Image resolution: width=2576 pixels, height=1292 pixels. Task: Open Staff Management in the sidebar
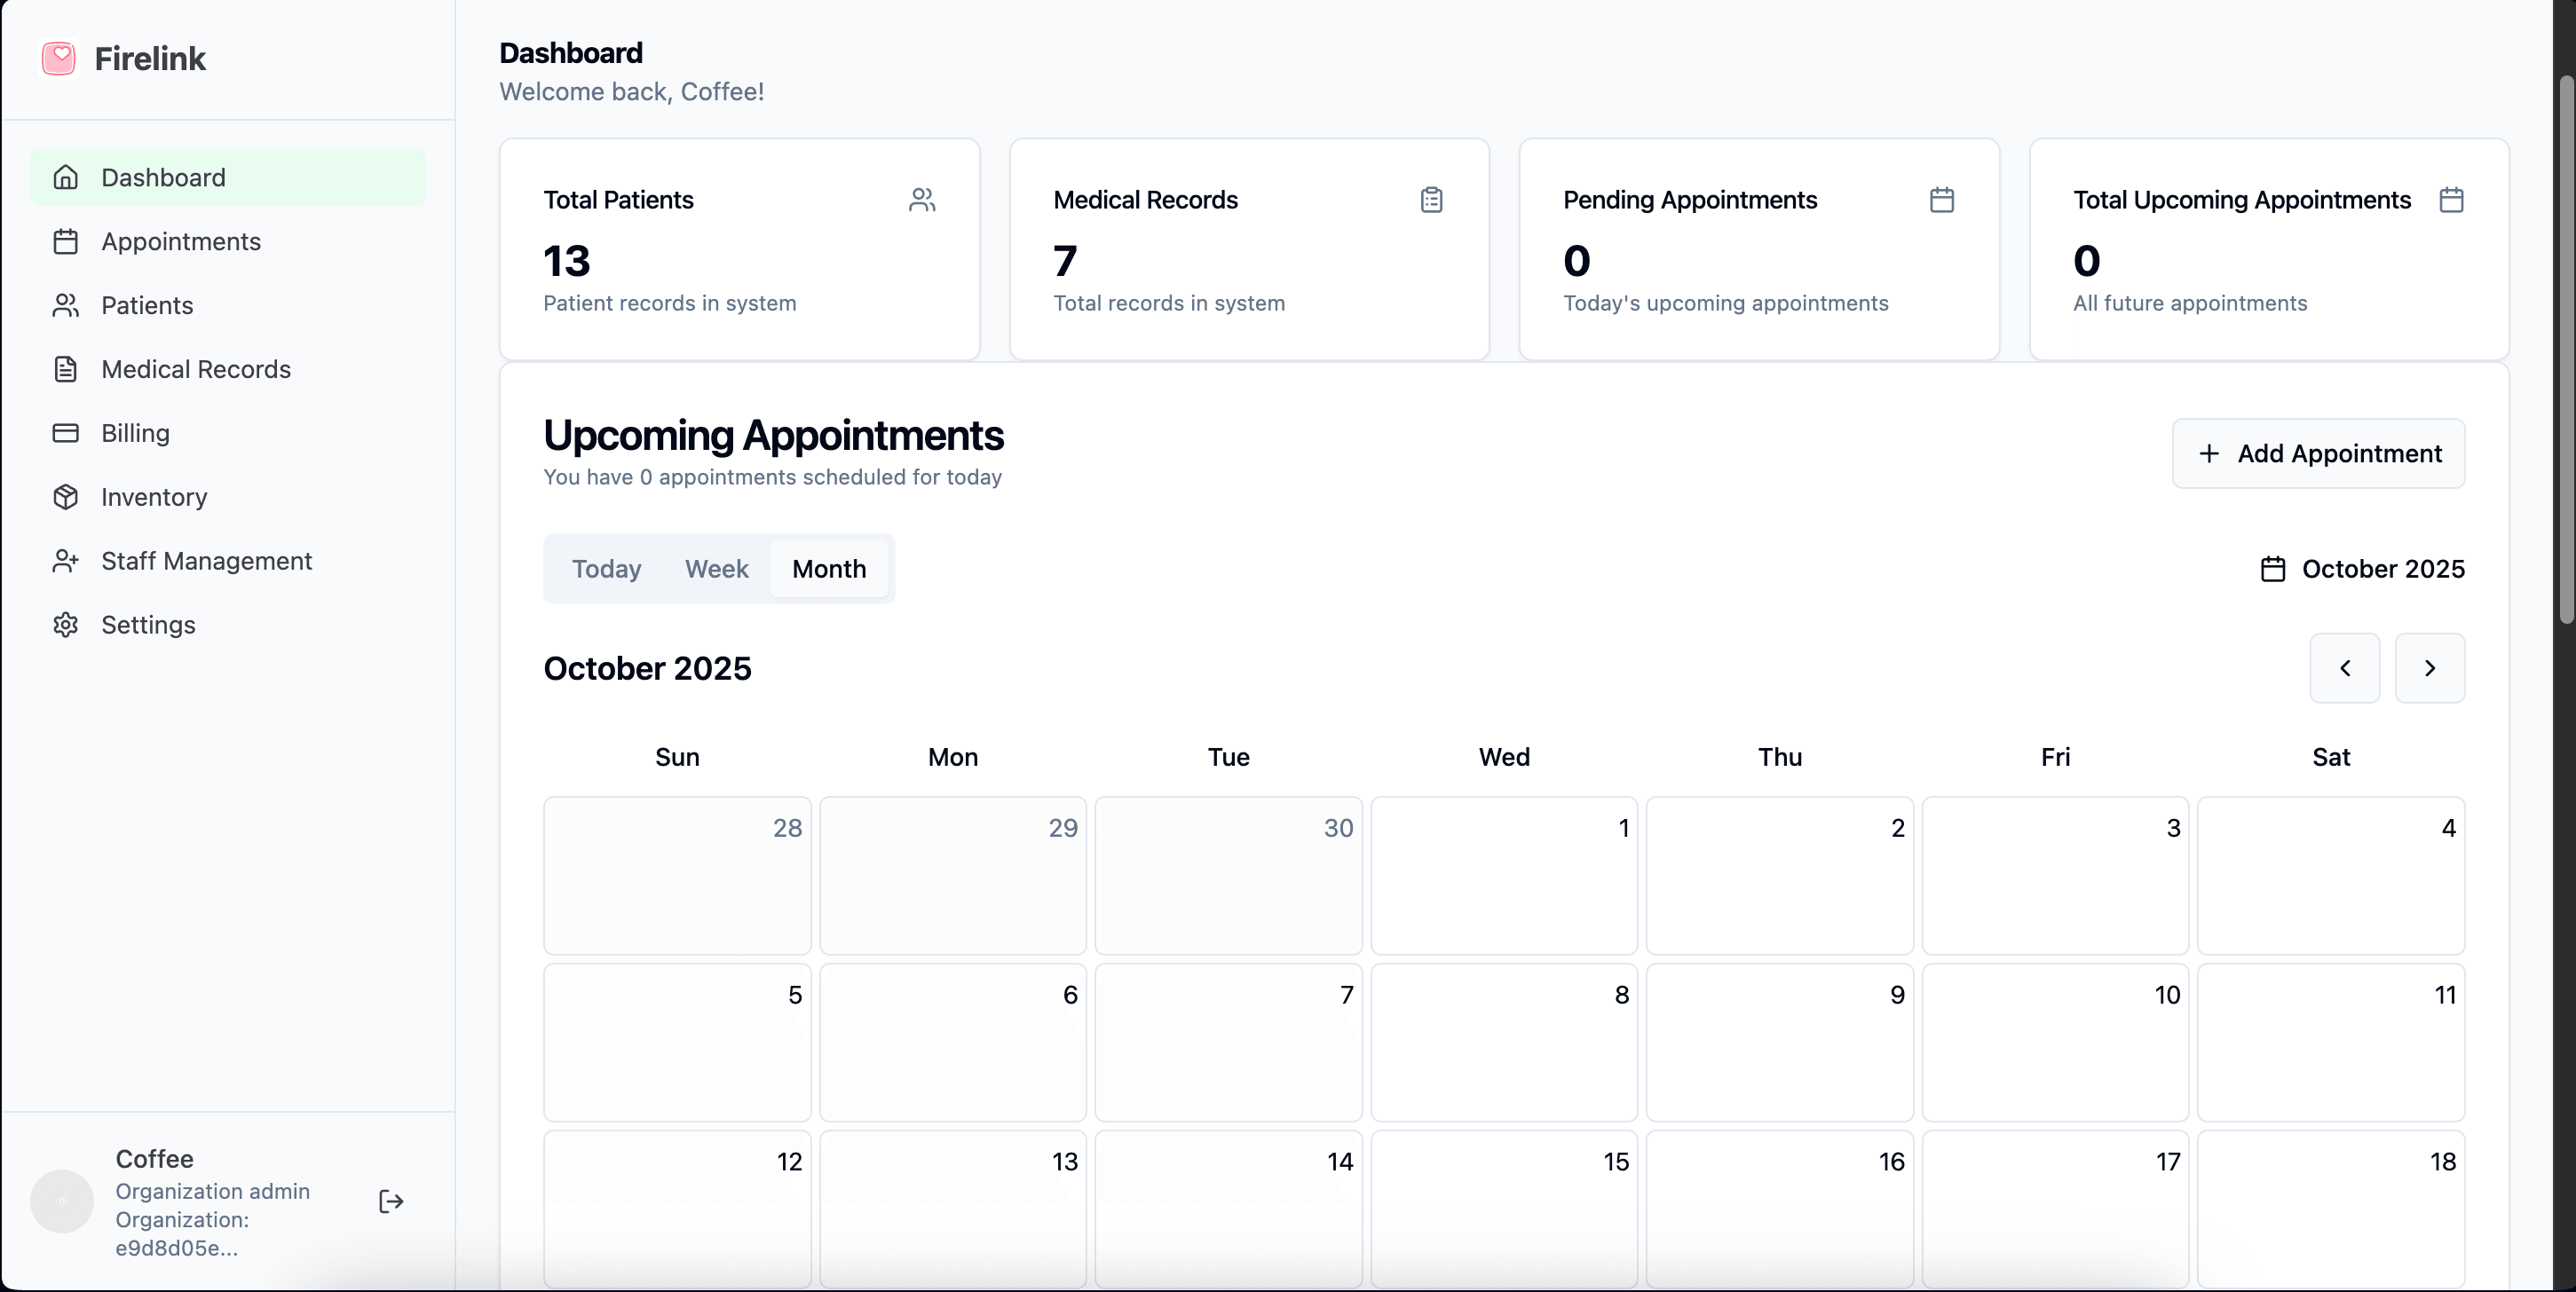206,561
